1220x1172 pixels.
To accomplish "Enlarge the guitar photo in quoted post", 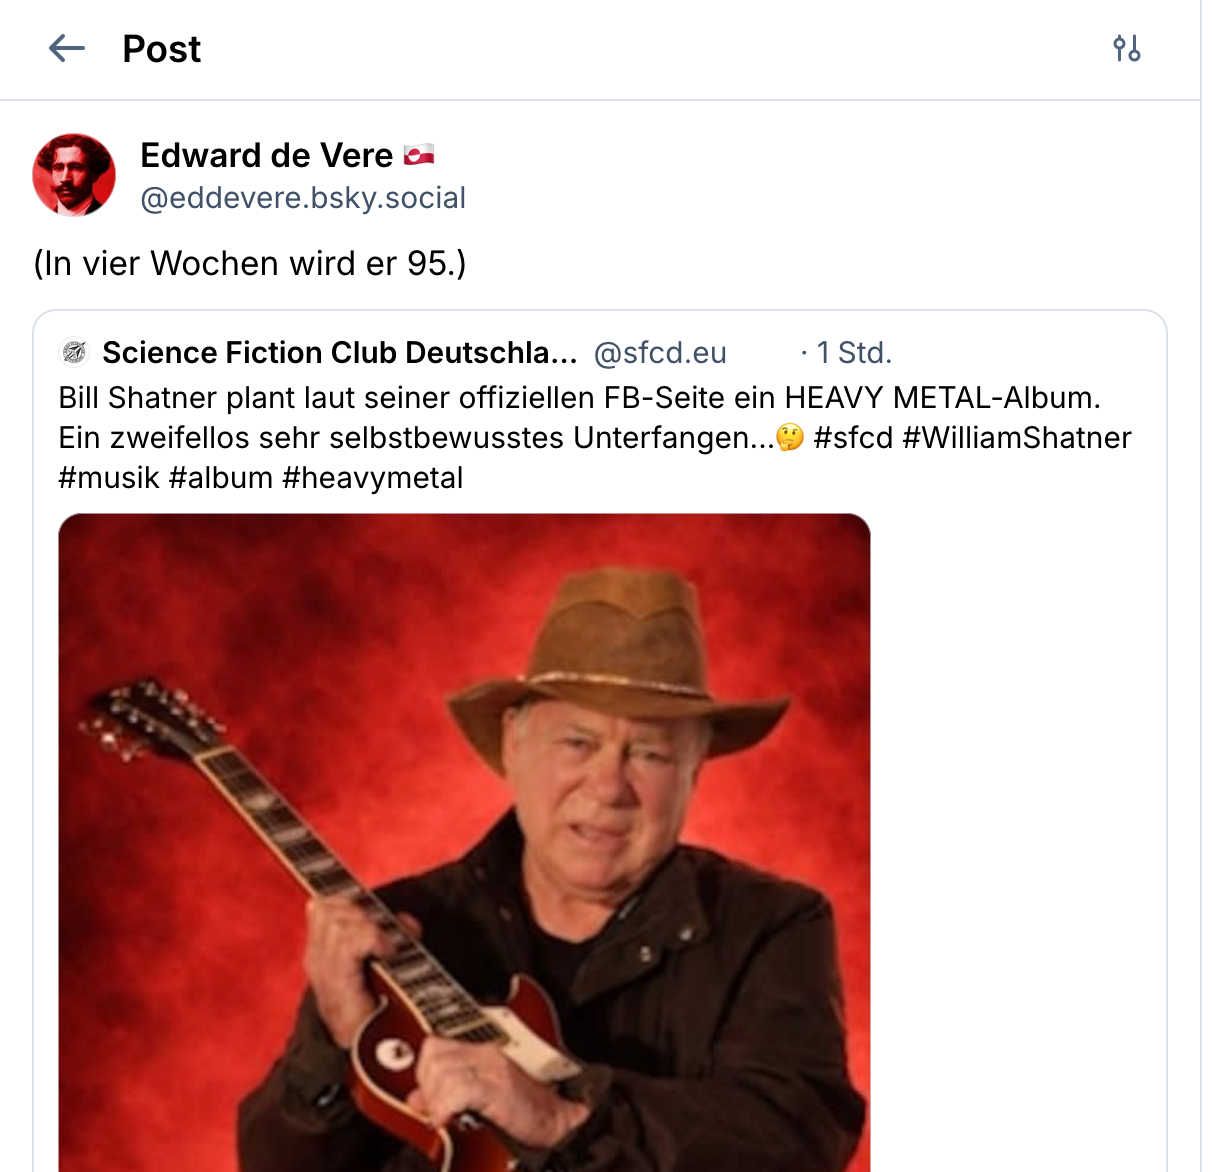I will [464, 842].
